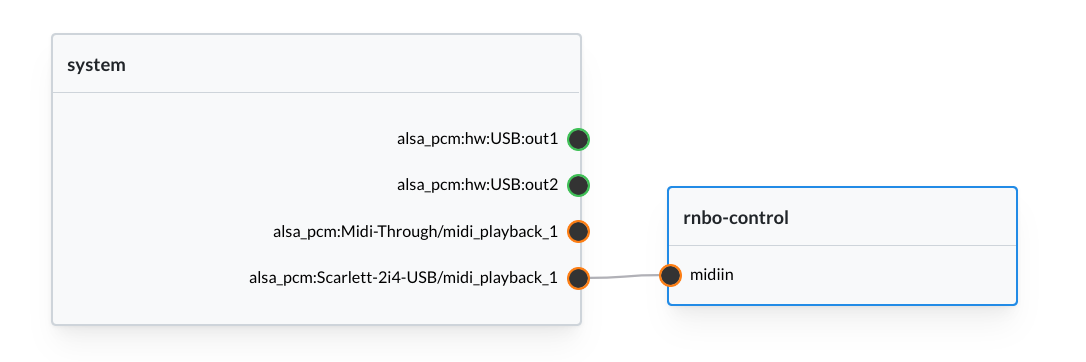Image resolution: width=1086 pixels, height=362 pixels.
Task: Click the 'system' node title text
Action: tap(96, 66)
